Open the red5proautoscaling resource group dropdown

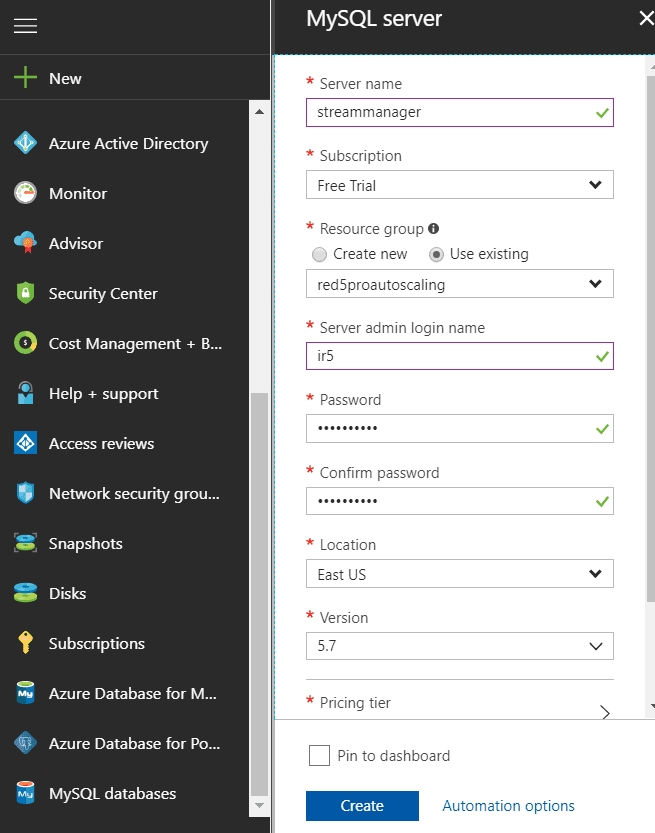point(460,284)
